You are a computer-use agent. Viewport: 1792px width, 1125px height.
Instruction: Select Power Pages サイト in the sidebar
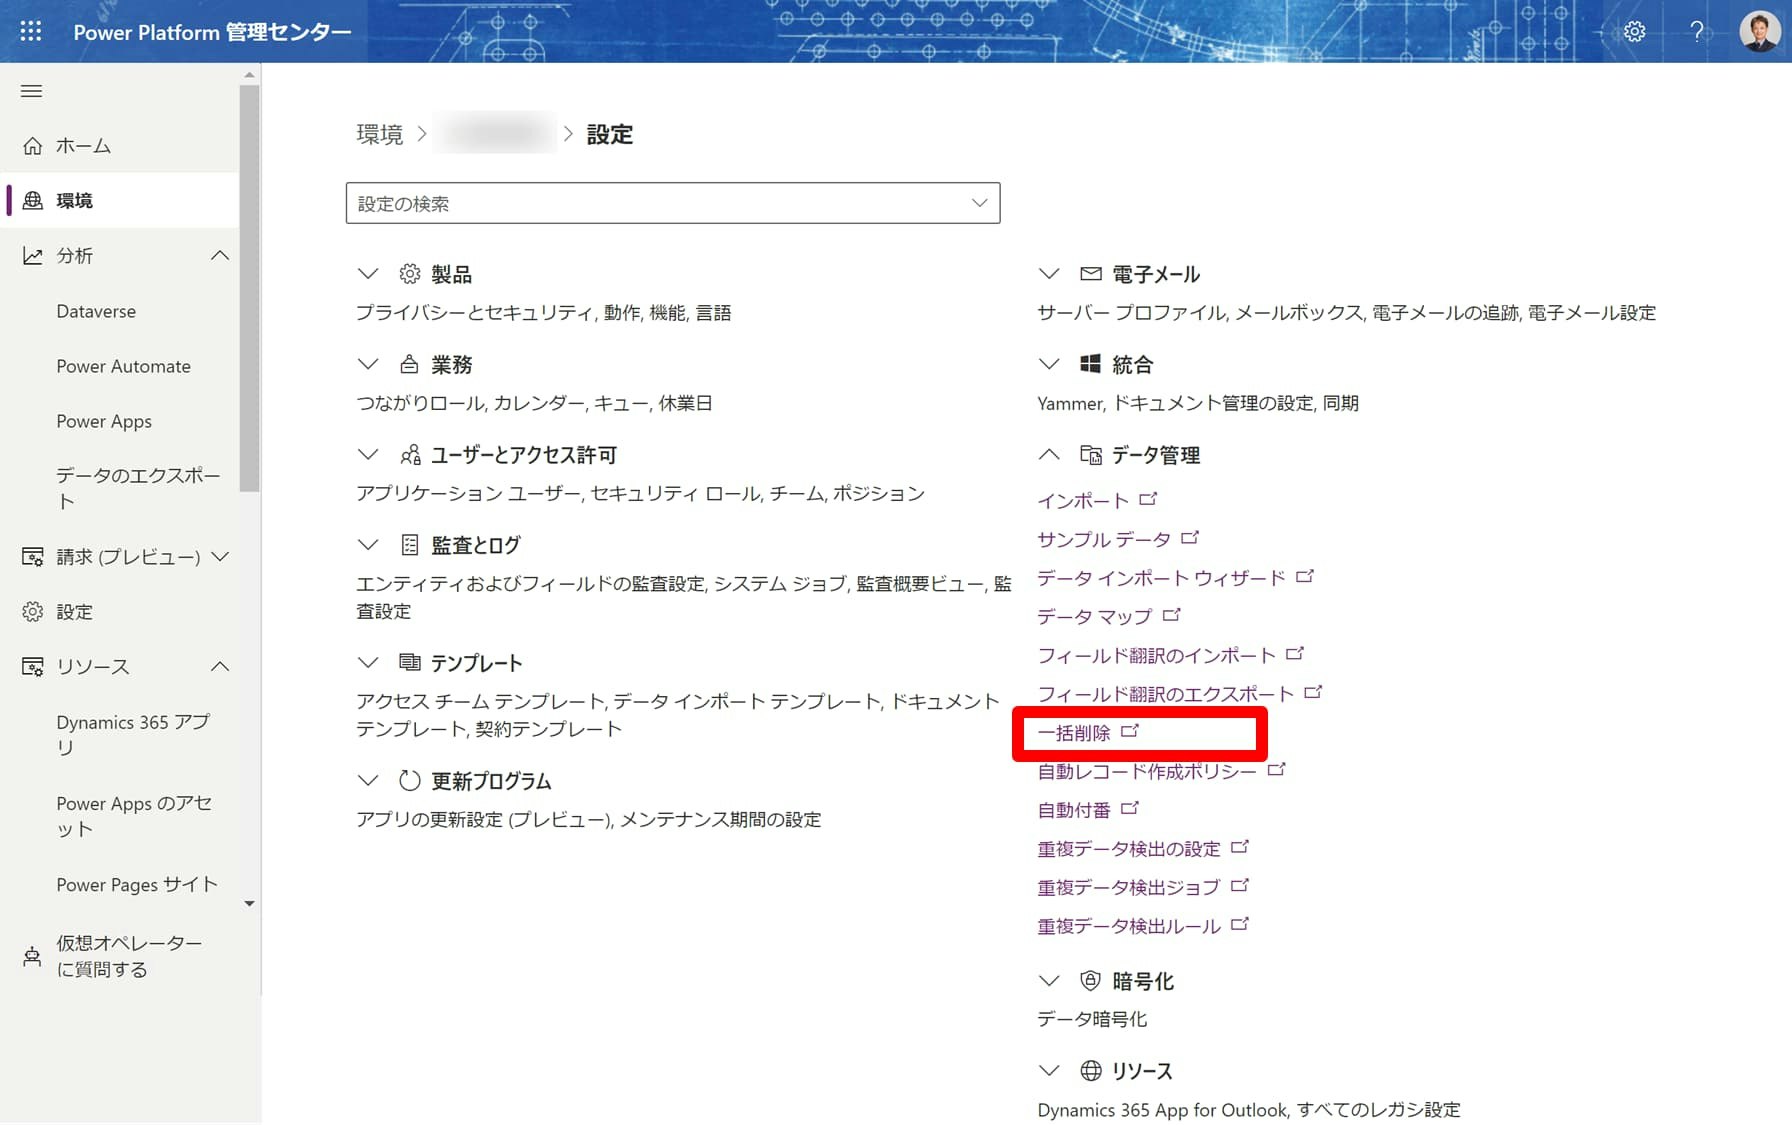[x=135, y=884]
